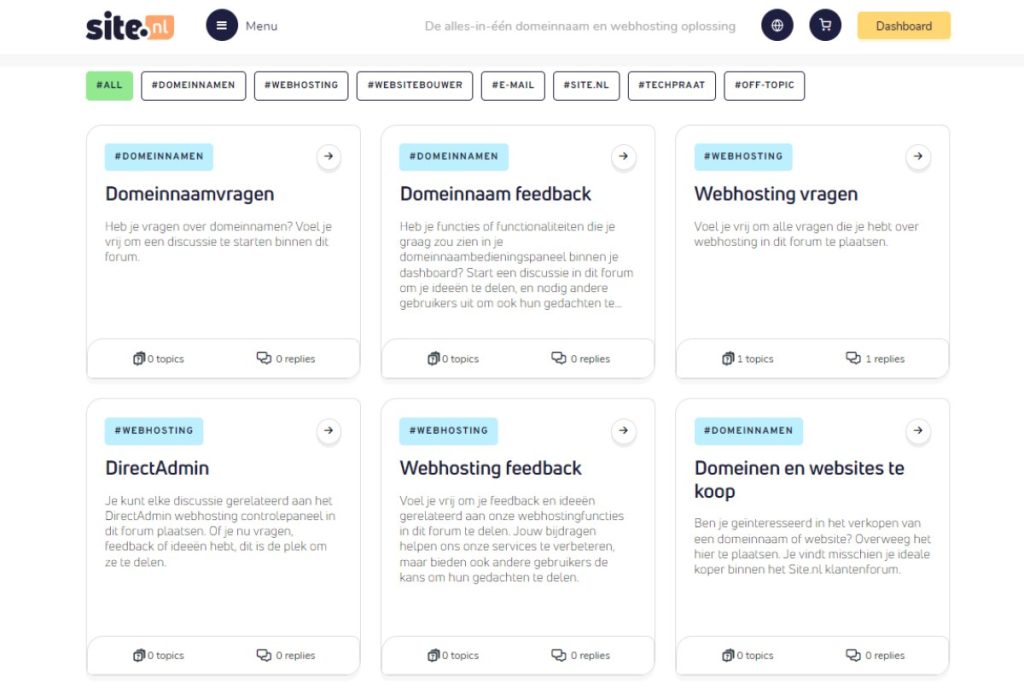Enable the #OFF-TOPIC filter
Viewport: 1024px width, 683px height.
(764, 85)
